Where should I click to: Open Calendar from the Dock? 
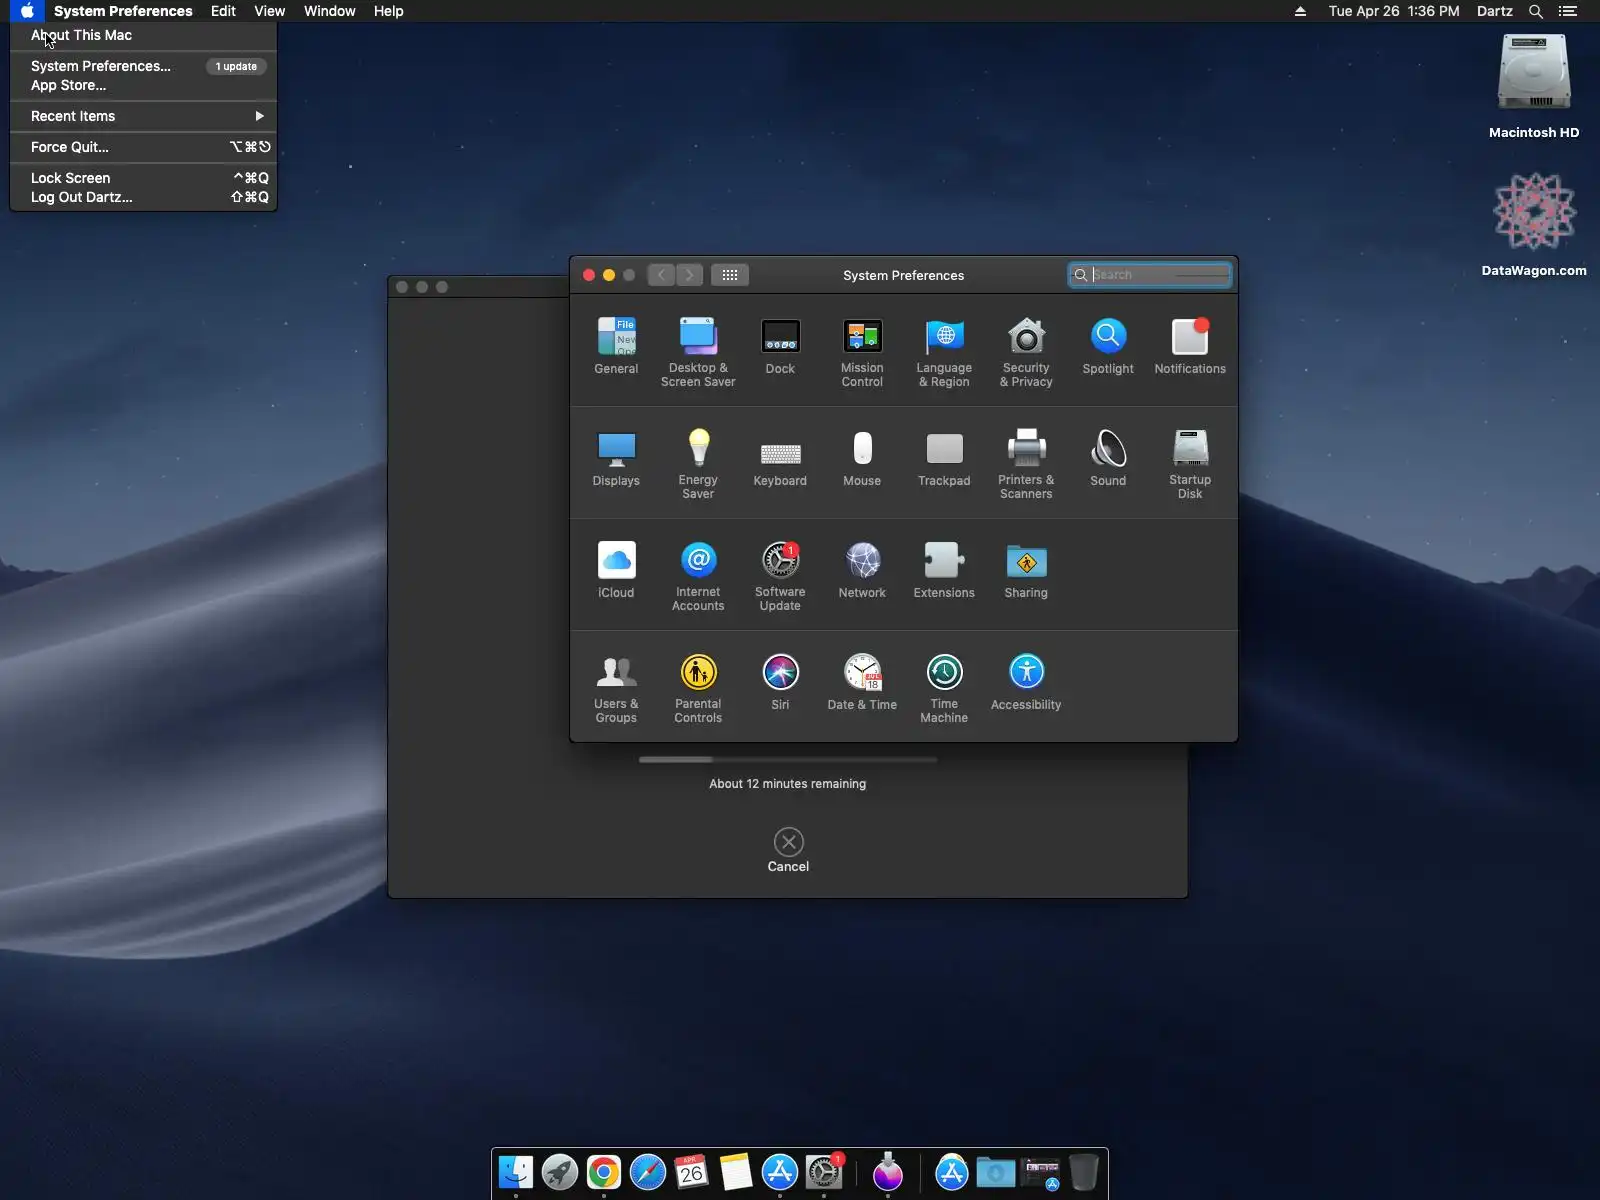coord(692,1172)
